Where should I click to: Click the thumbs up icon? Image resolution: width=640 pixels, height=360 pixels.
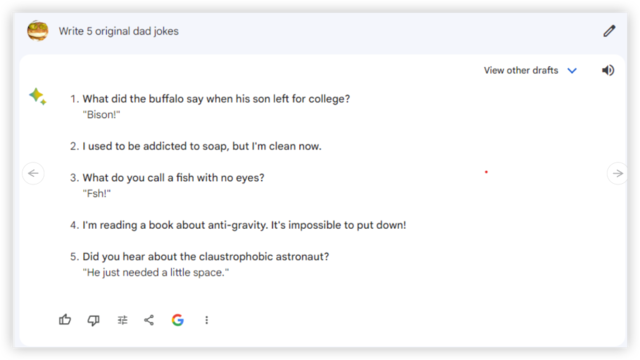65,320
